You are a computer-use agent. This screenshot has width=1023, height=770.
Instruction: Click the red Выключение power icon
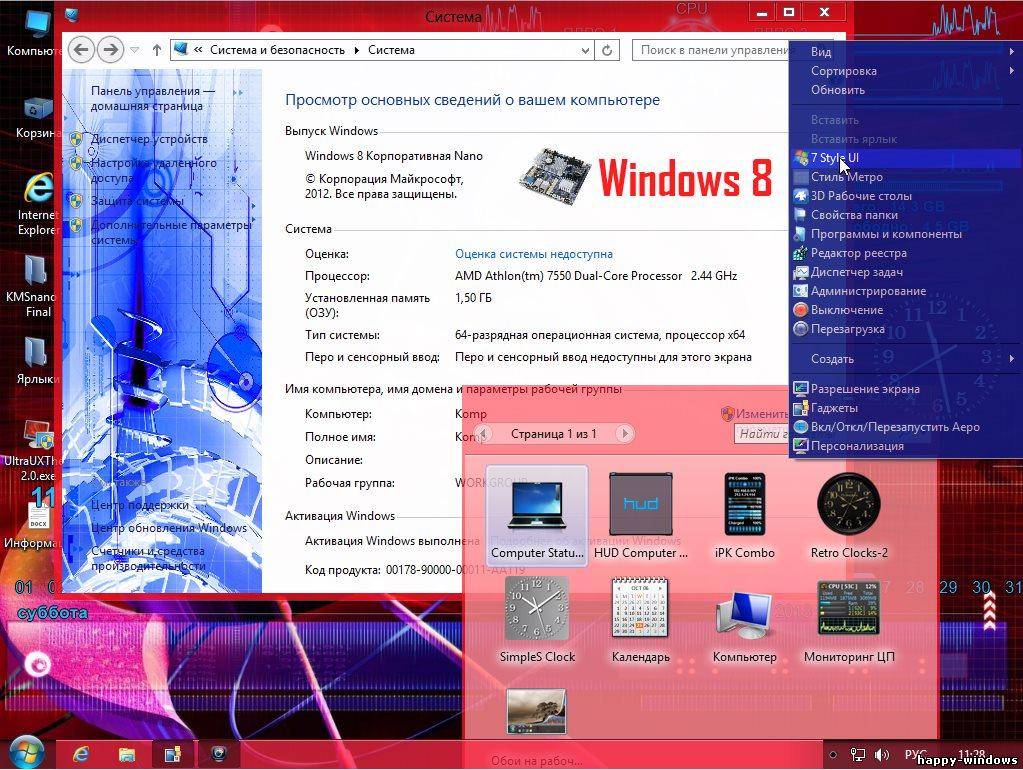pos(801,310)
